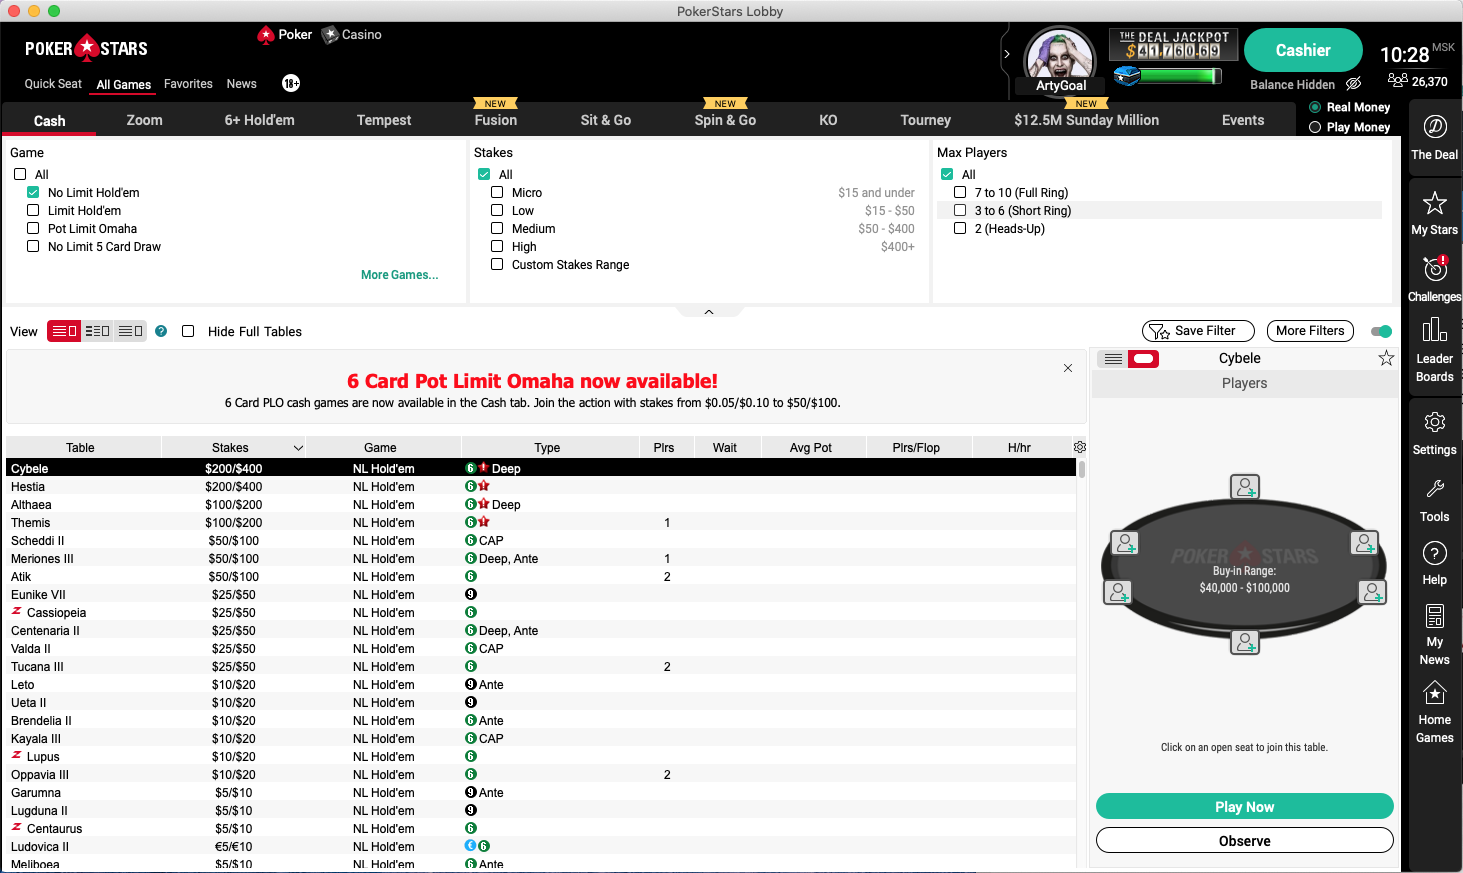Viewport: 1463px width, 873px height.
Task: Click the More Games link
Action: pos(399,274)
